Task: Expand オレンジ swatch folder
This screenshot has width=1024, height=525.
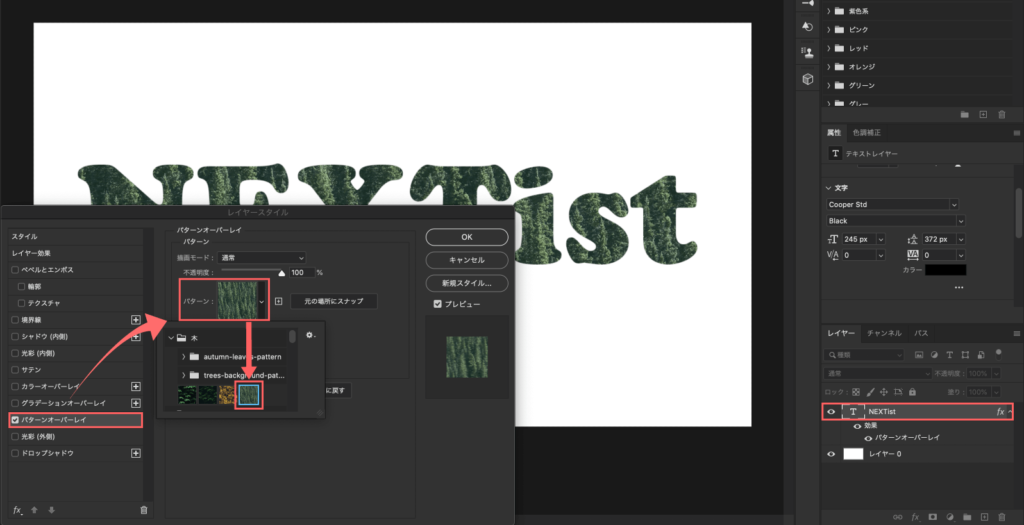Action: (x=829, y=67)
